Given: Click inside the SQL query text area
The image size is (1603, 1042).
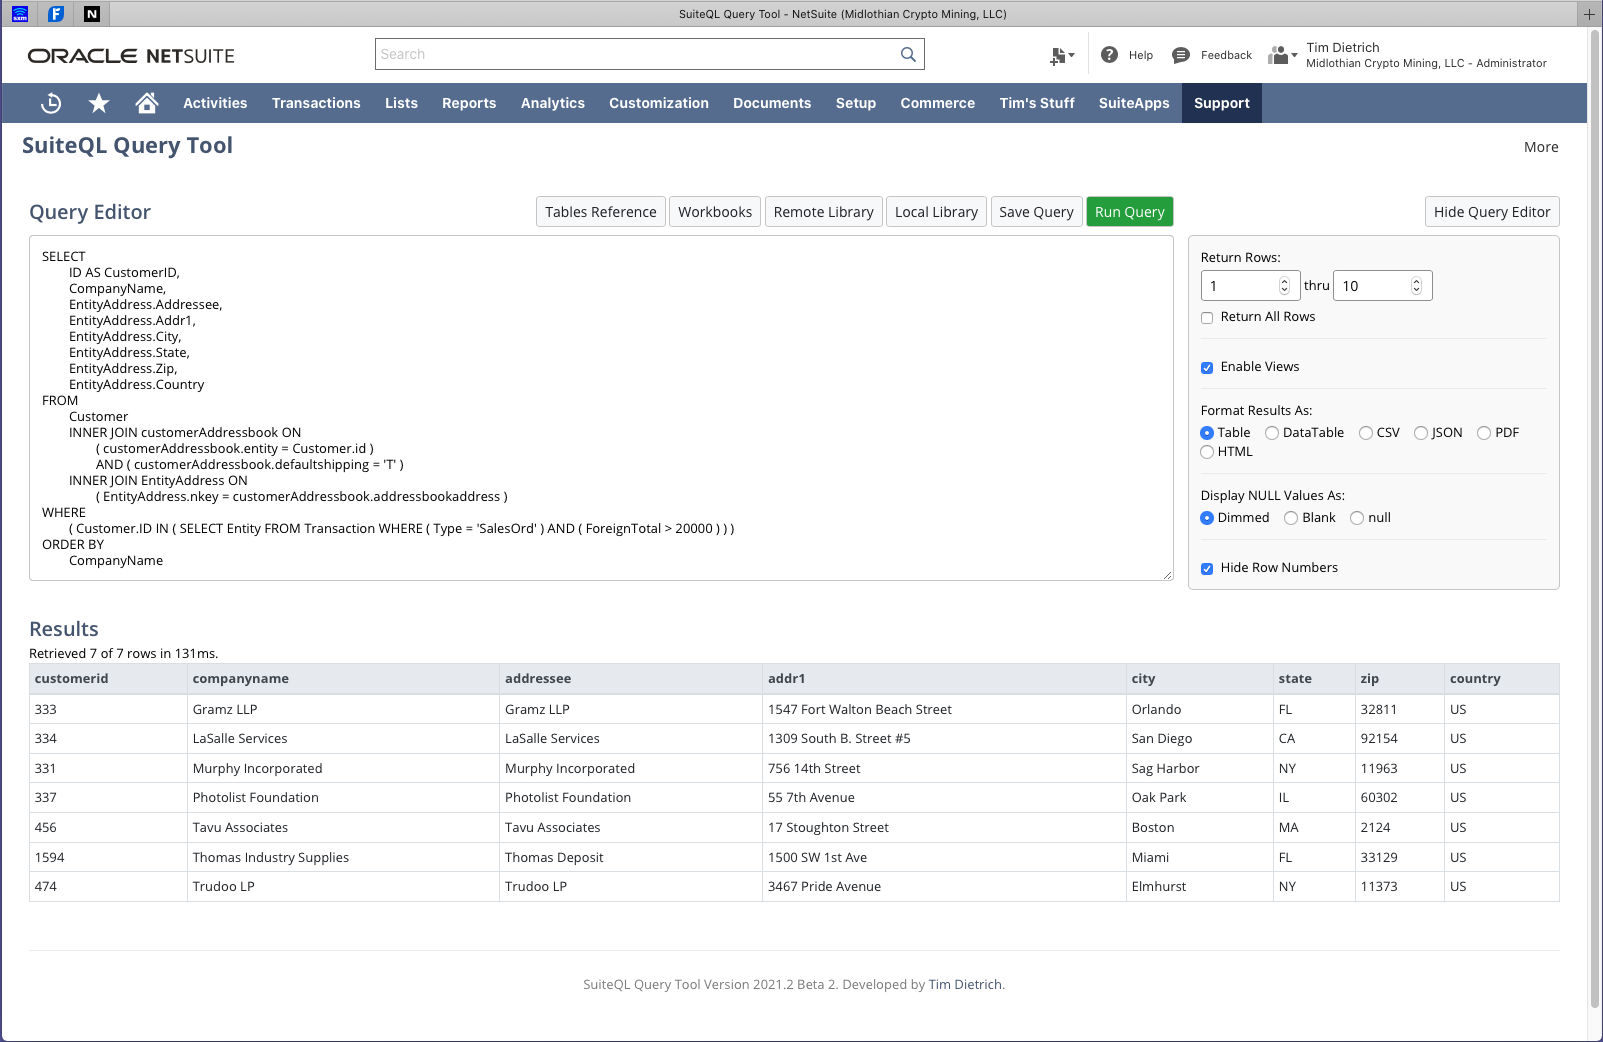Looking at the screenshot, I should 601,408.
